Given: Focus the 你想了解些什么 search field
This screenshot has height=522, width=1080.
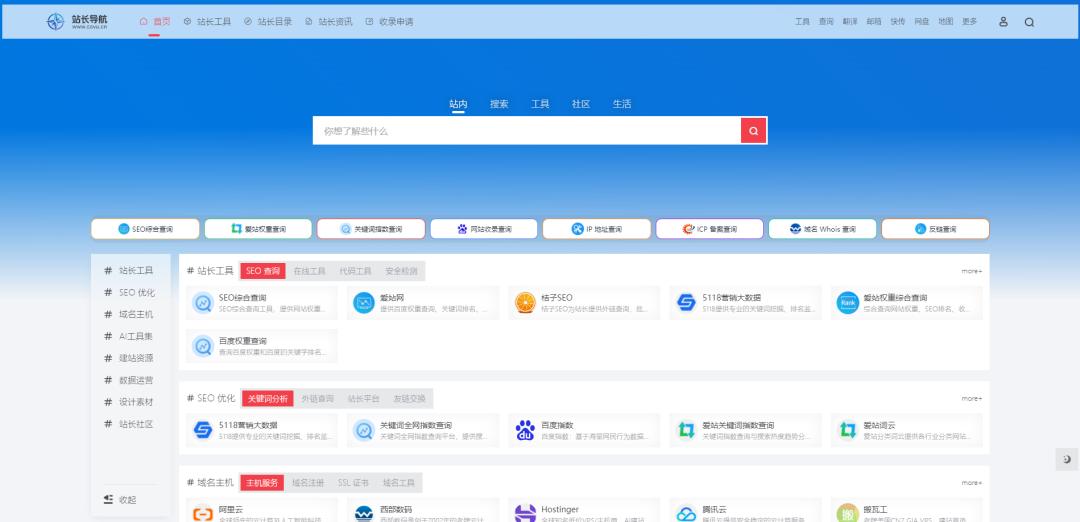Looking at the screenshot, I should tap(527, 130).
